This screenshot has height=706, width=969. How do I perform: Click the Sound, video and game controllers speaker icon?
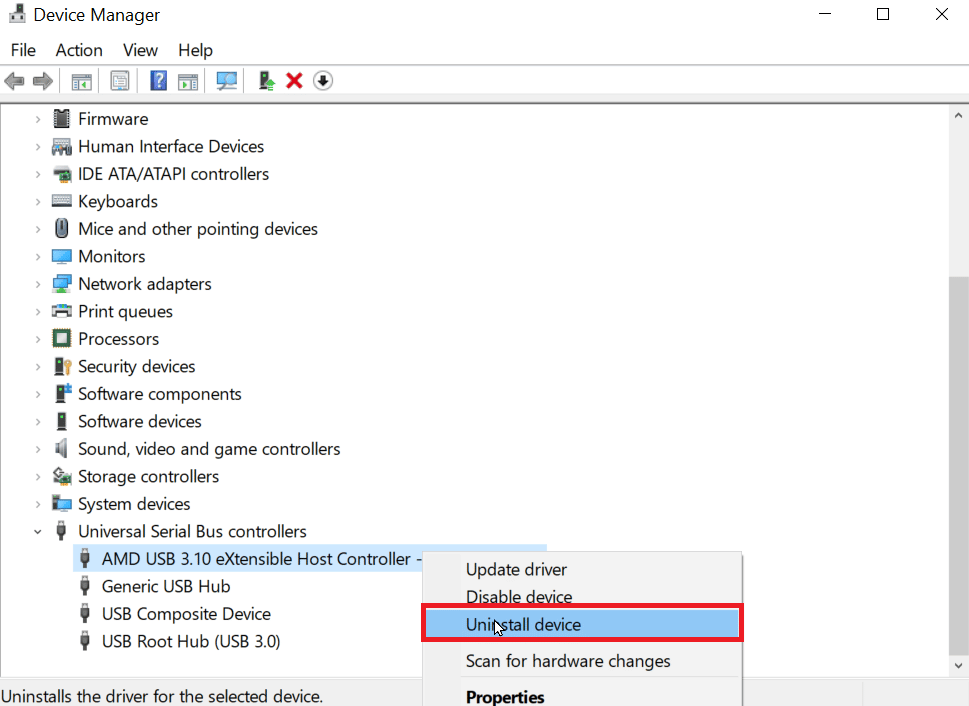click(61, 448)
